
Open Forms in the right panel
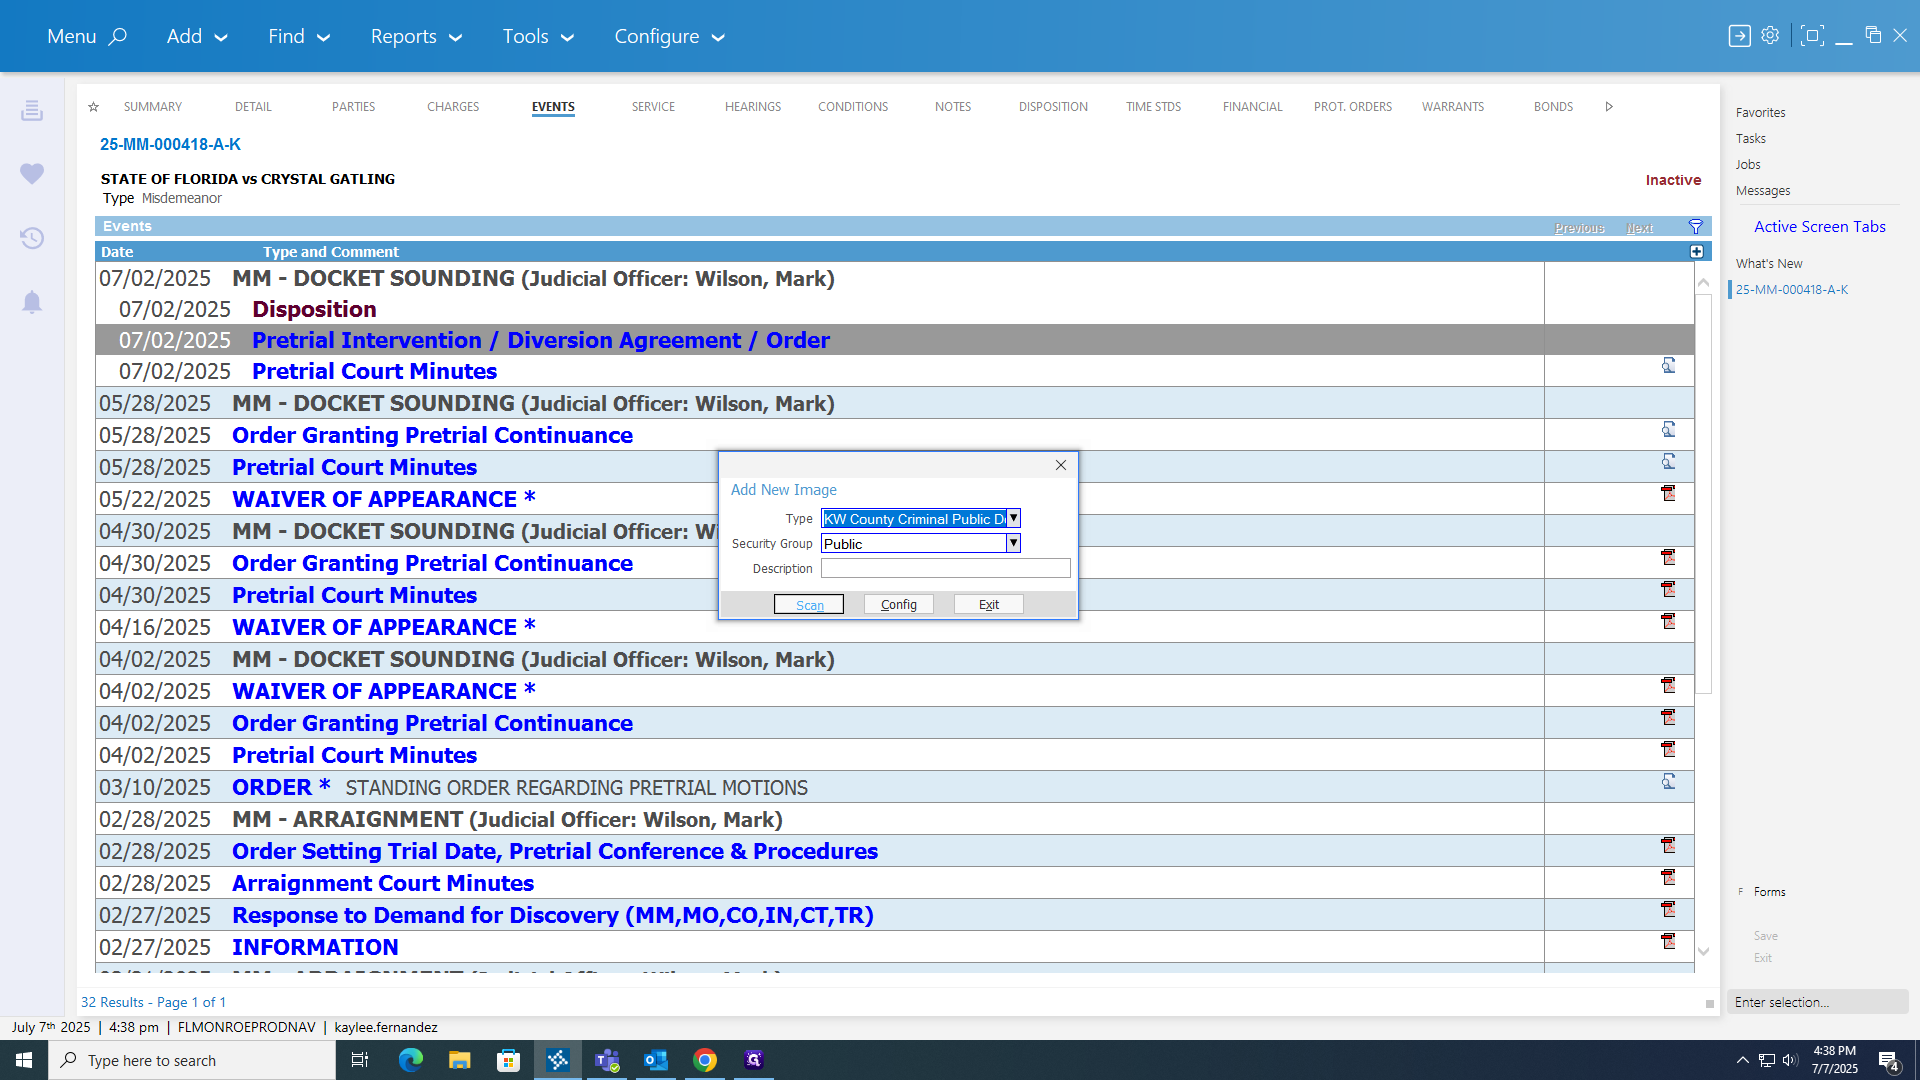click(x=1769, y=892)
